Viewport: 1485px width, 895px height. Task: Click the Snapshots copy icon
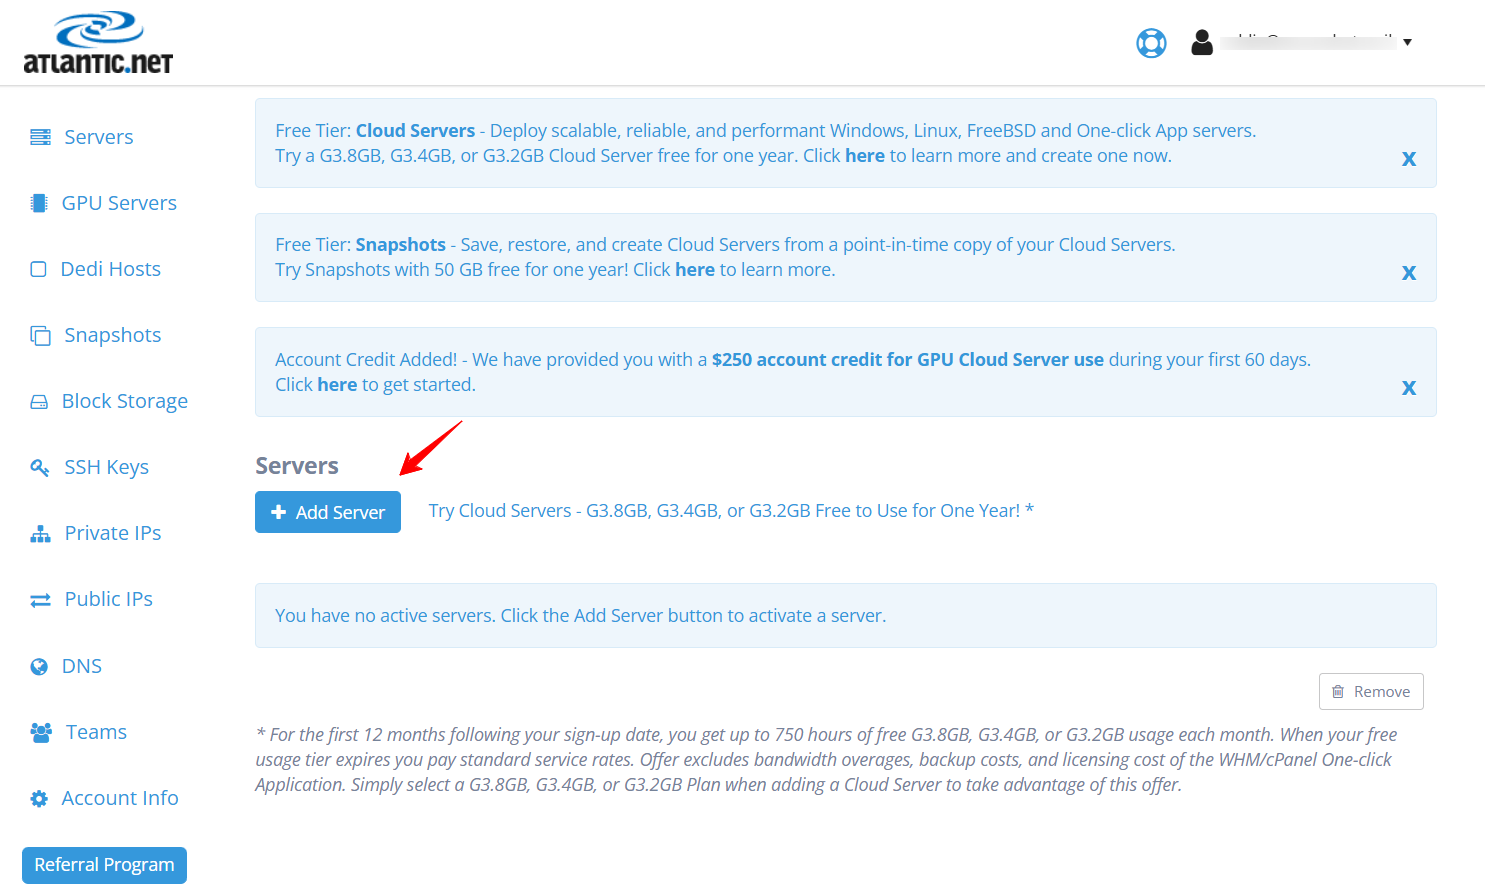point(40,335)
